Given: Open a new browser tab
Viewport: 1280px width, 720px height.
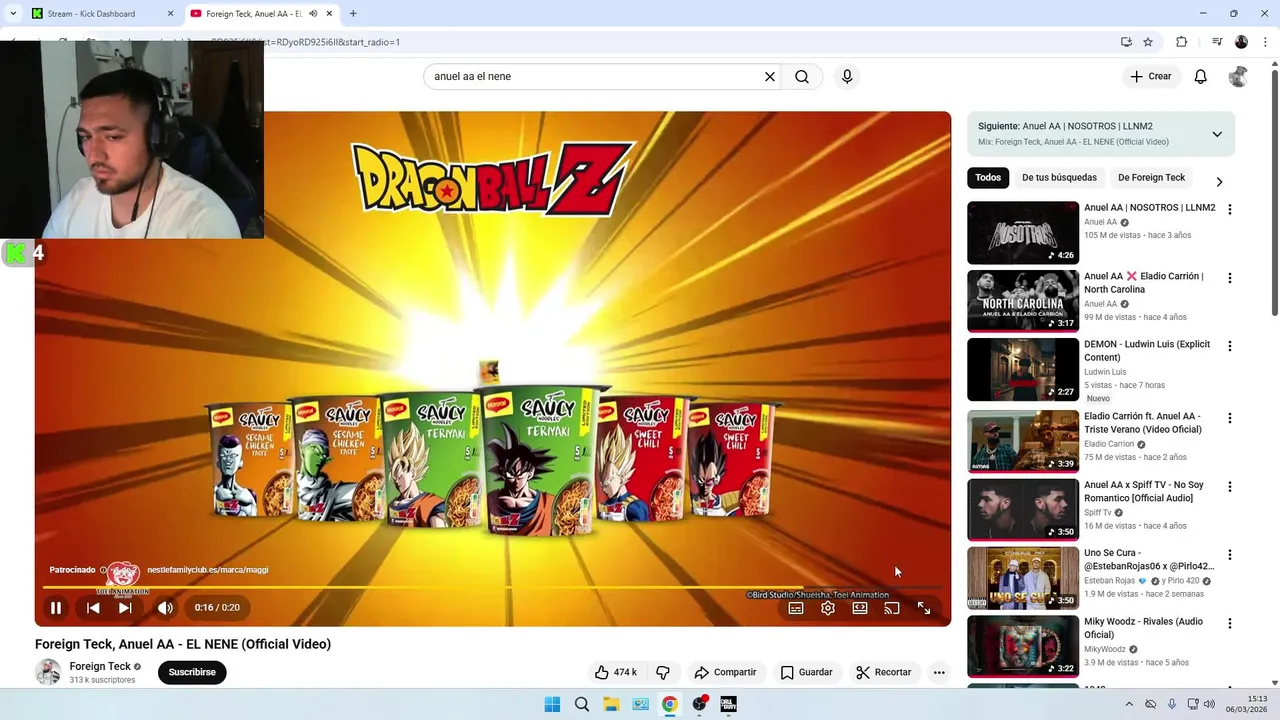Looking at the screenshot, I should coord(353,14).
